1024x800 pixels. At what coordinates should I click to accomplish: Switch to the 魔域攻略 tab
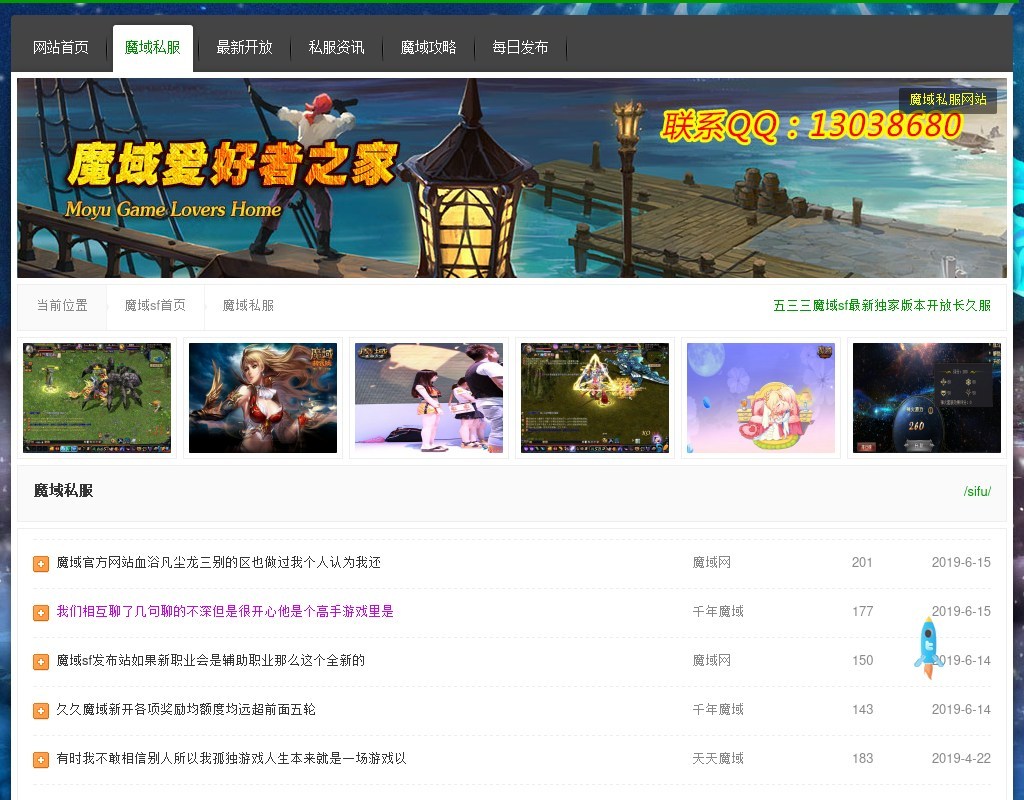click(428, 48)
